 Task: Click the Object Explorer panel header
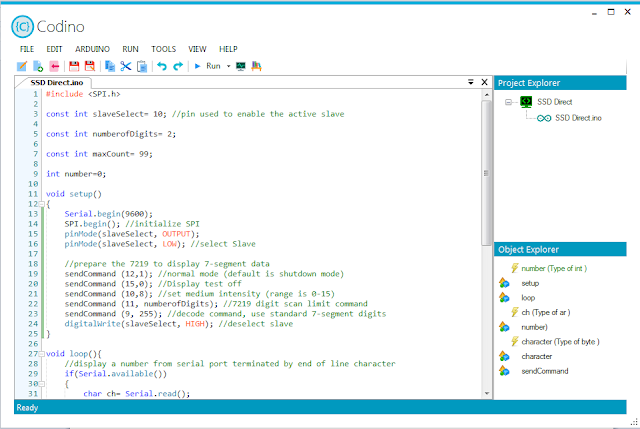tap(560, 249)
